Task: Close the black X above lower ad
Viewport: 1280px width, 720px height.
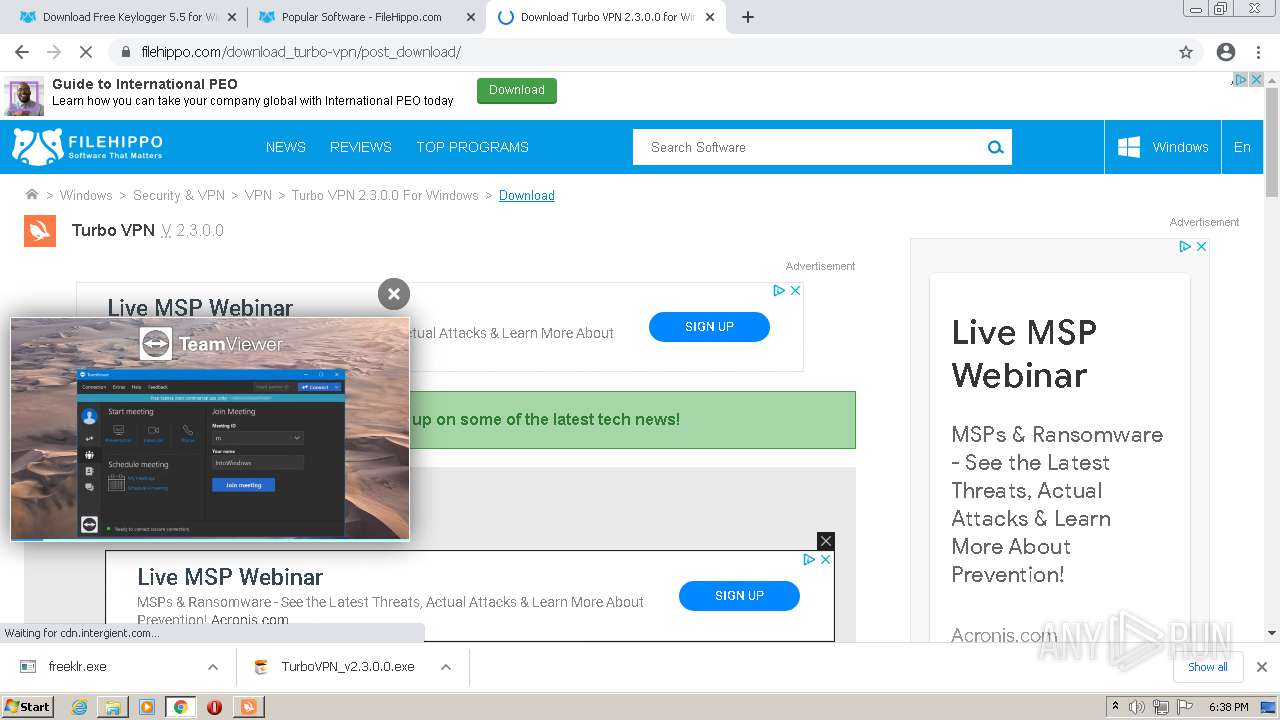Action: 825,541
